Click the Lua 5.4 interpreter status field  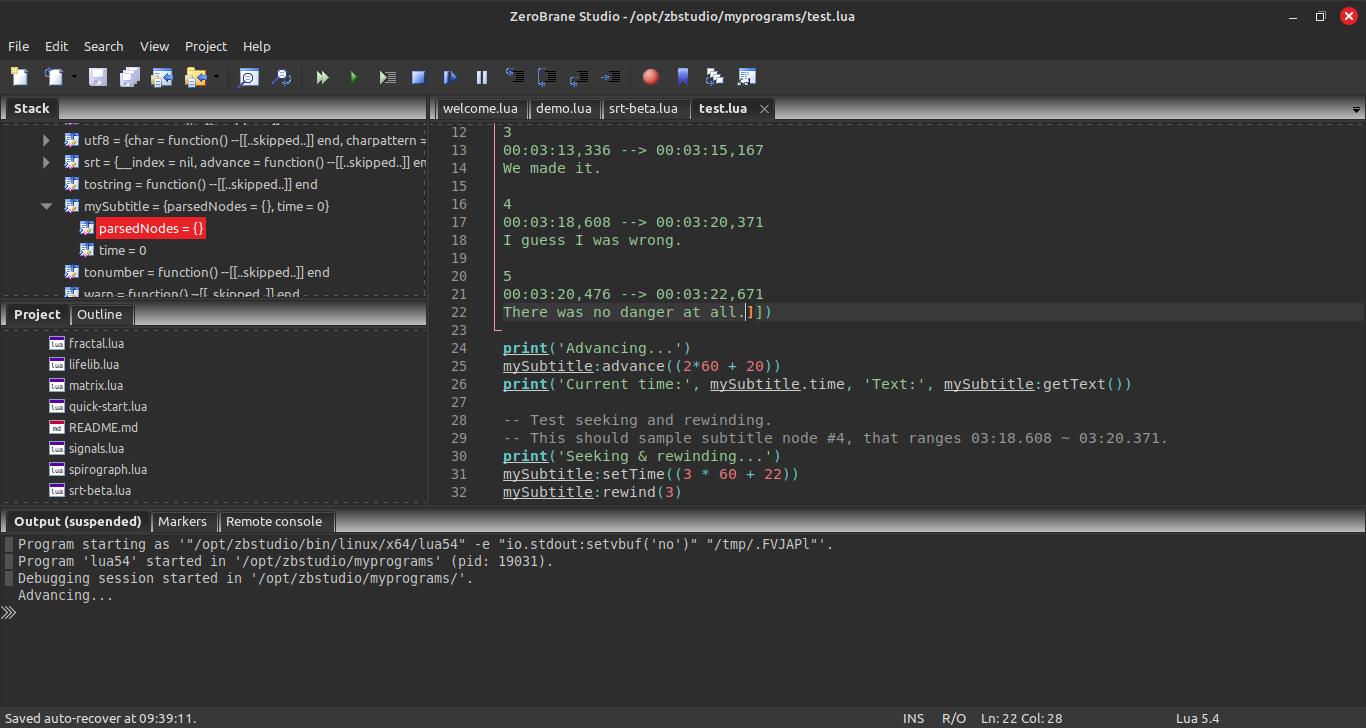(1197, 718)
